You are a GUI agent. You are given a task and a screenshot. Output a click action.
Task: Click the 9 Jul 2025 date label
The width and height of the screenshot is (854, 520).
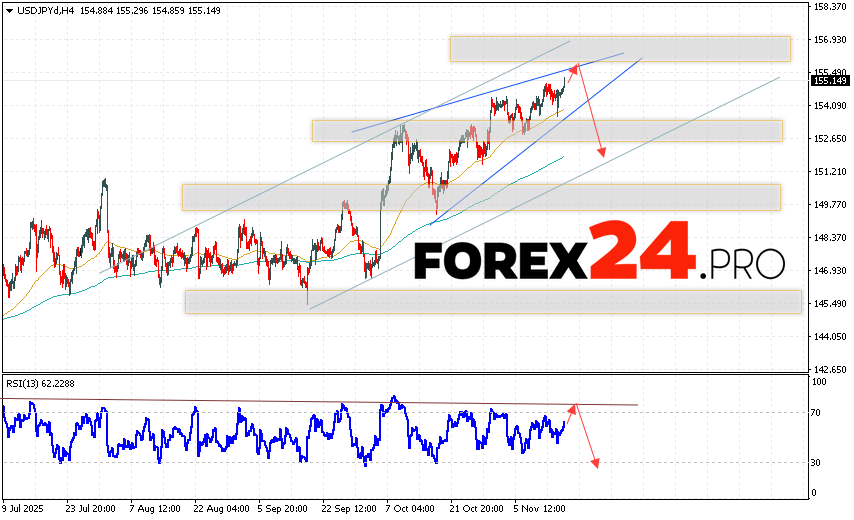click(x=22, y=508)
